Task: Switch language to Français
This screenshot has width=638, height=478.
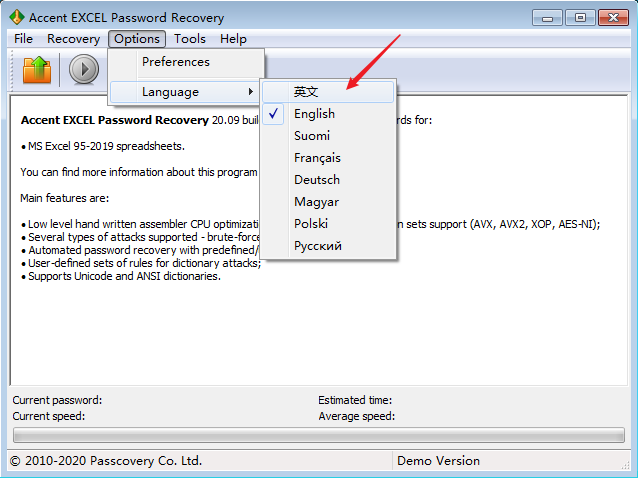Action: (317, 158)
